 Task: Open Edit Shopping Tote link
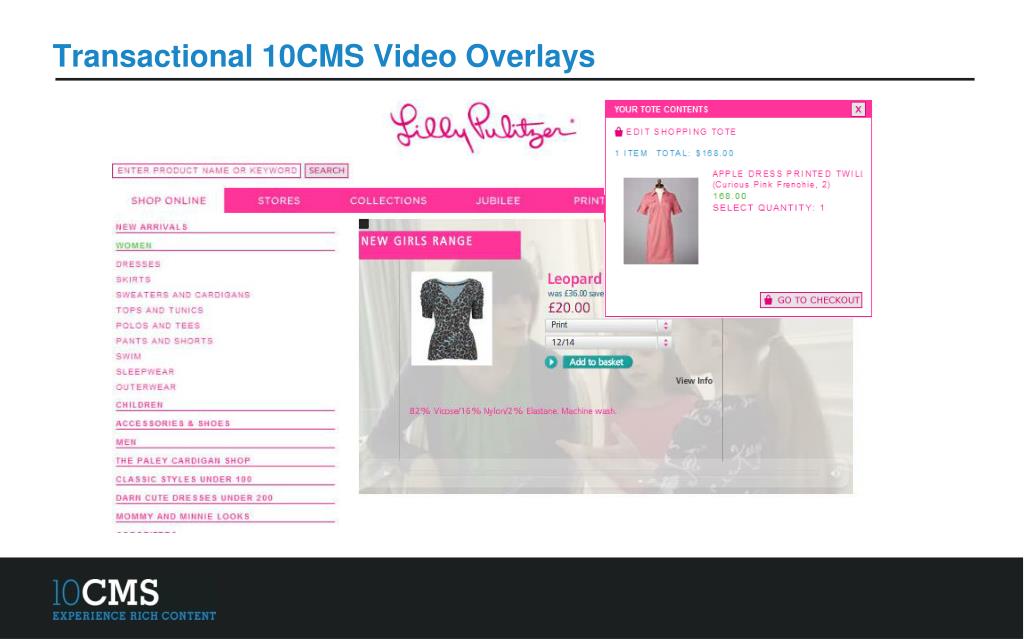[681, 132]
